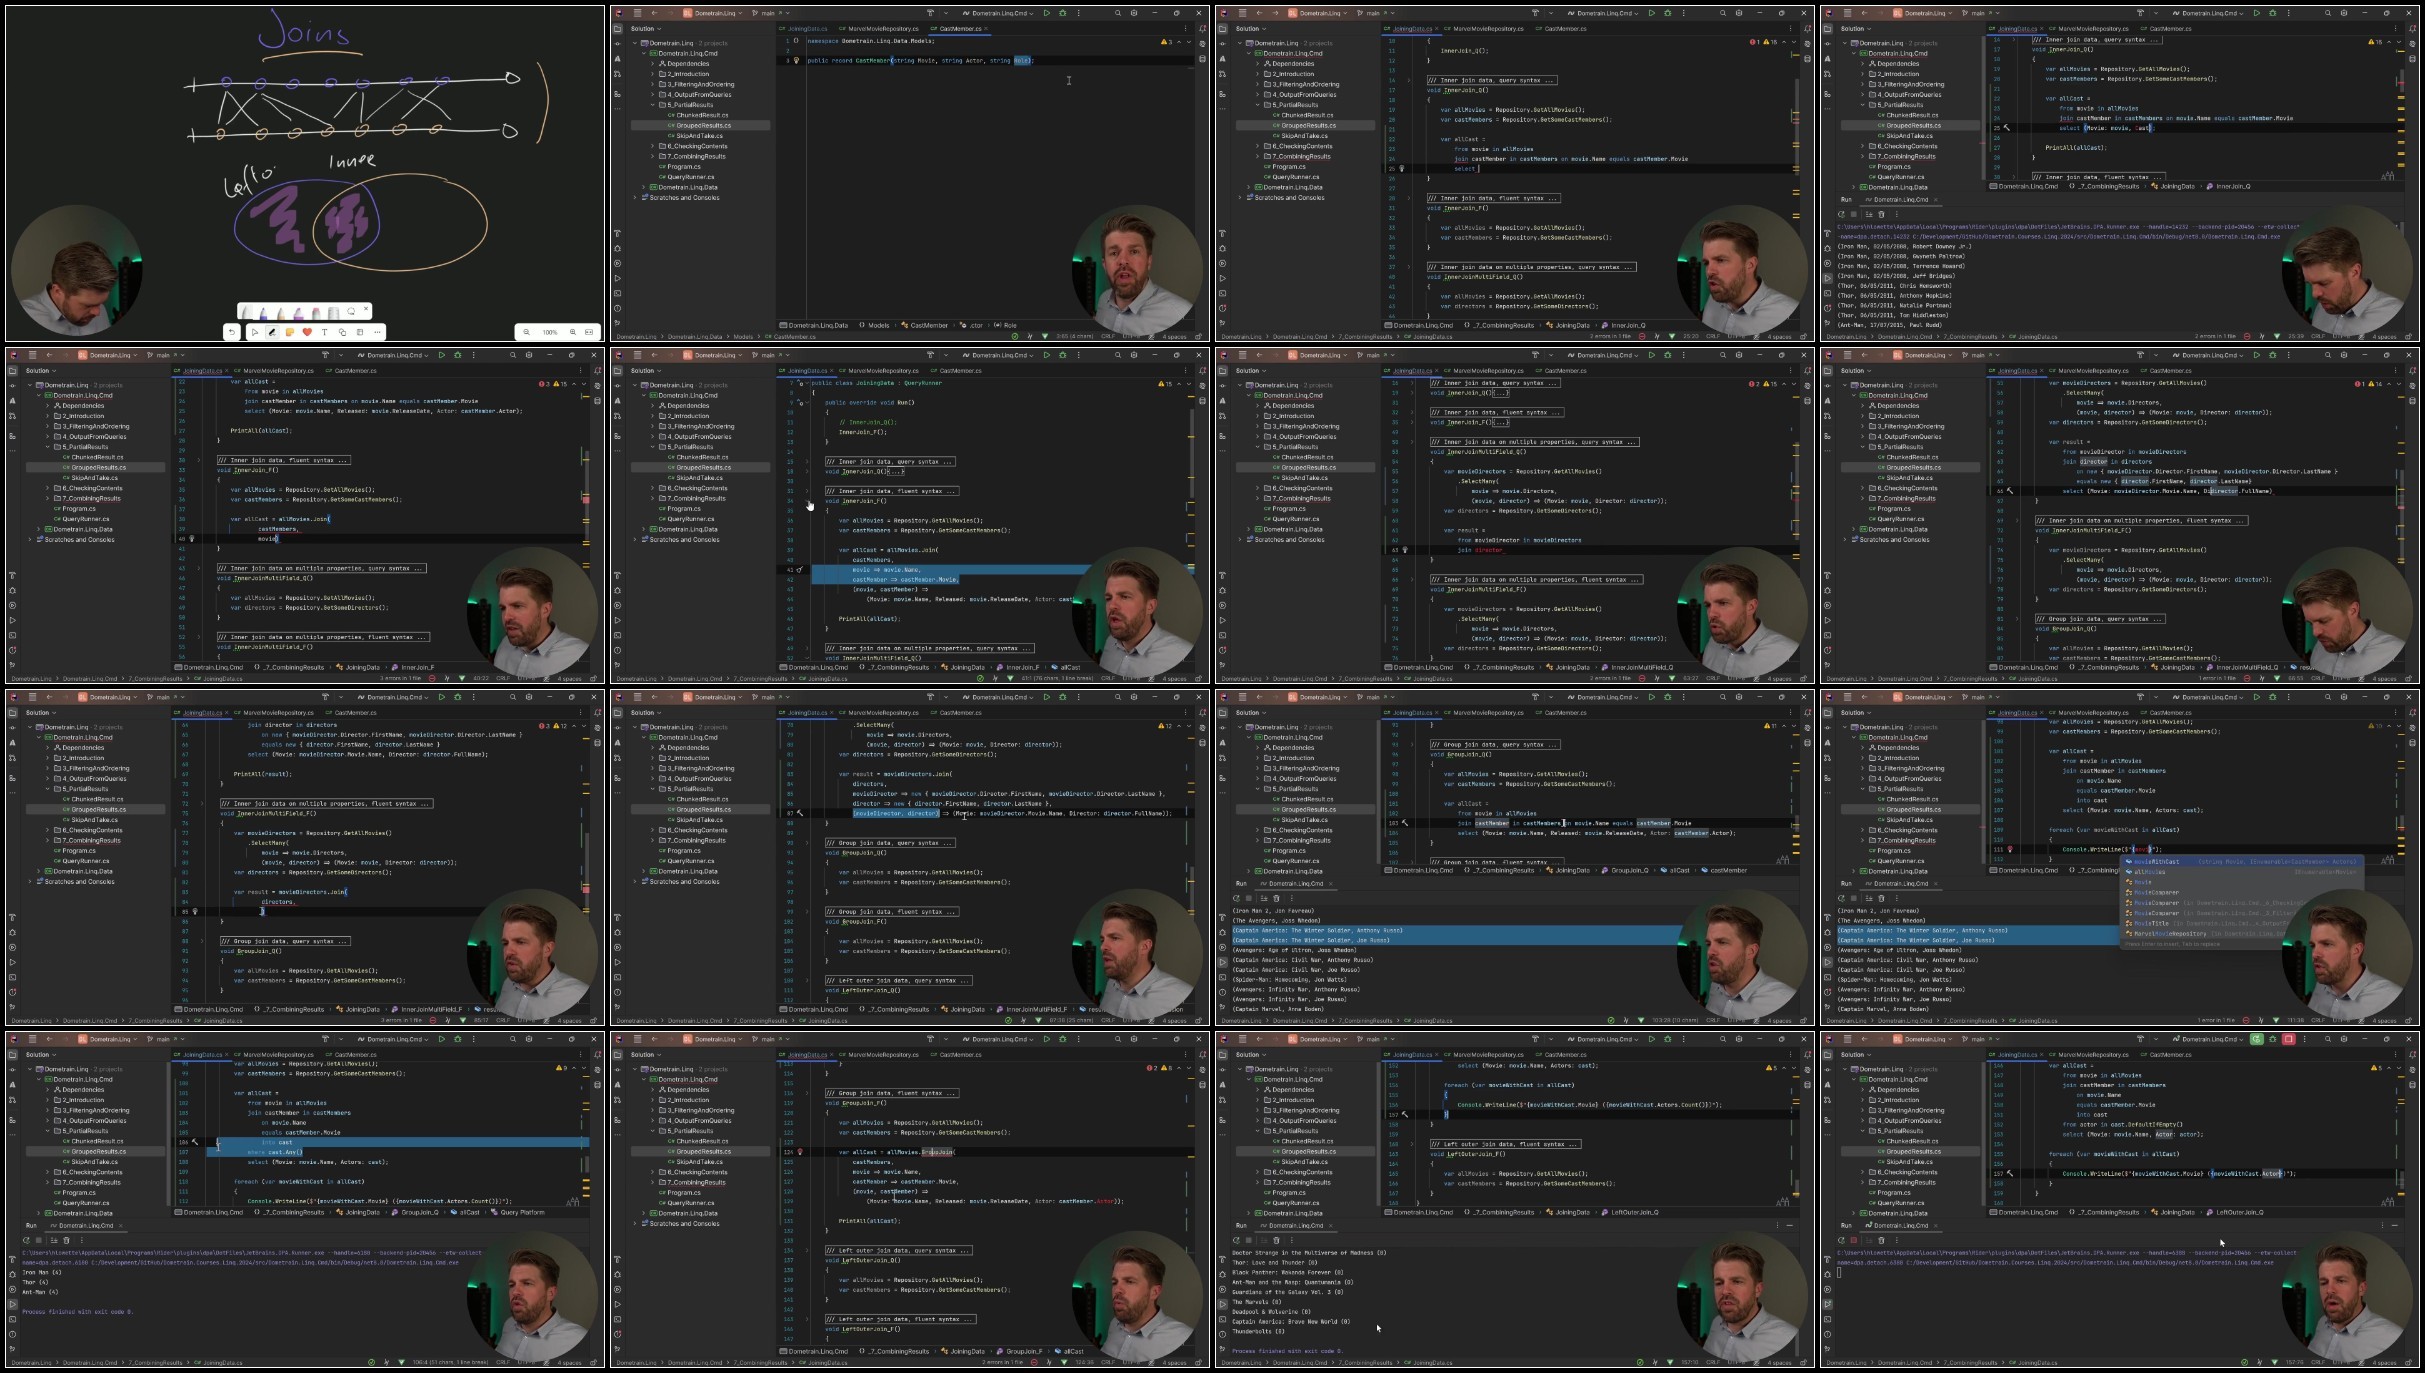Open hamburger main menu in CastMember frame
Screen dimensions: 2425x1373
coord(636,13)
